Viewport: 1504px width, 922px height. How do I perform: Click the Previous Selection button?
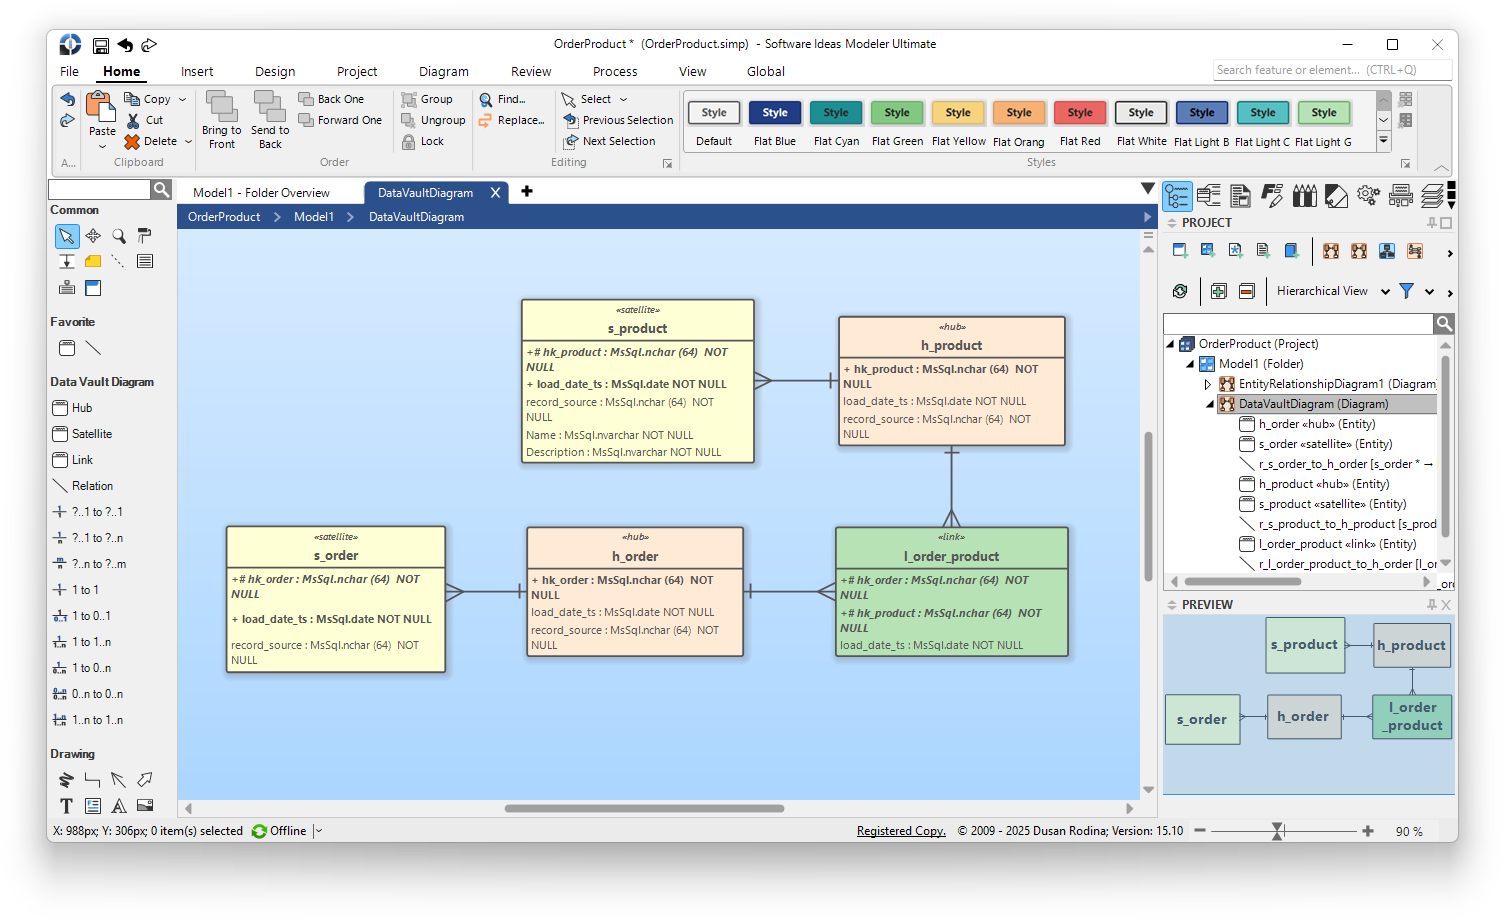click(x=618, y=121)
